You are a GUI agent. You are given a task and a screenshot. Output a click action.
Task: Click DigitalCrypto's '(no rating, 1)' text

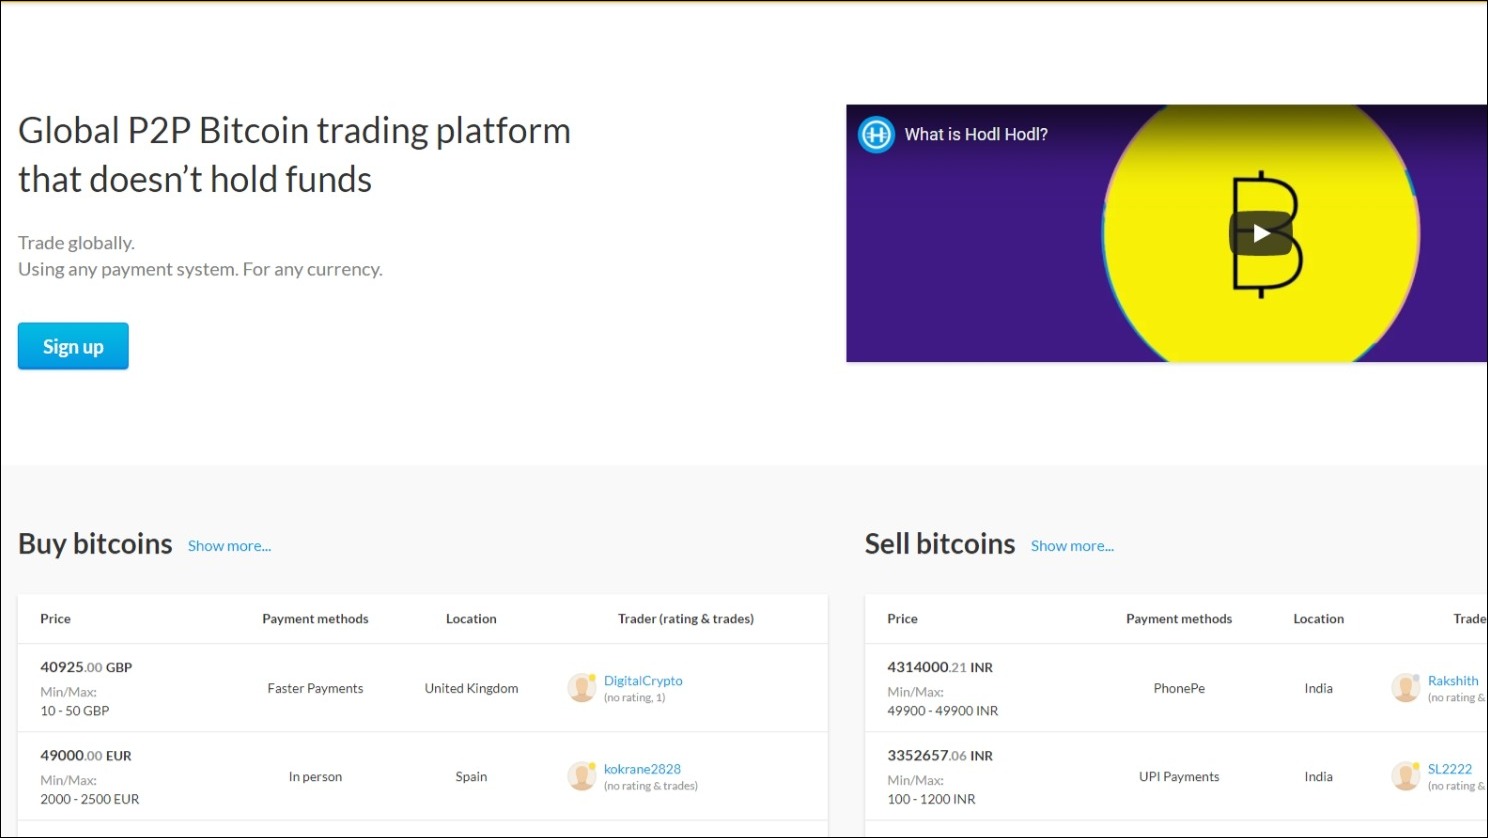(634, 698)
